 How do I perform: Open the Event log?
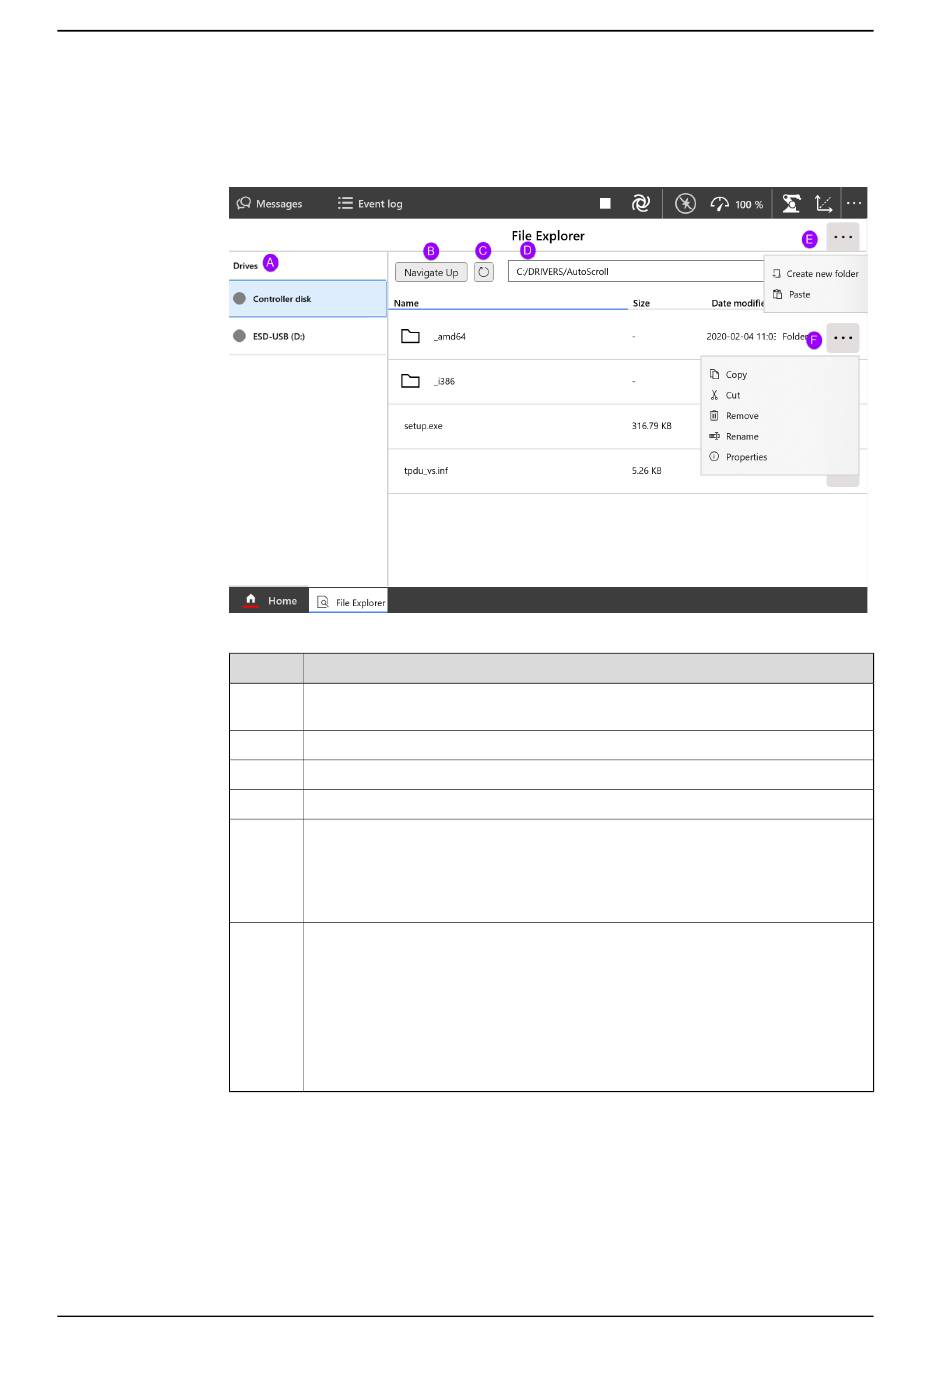(x=370, y=204)
